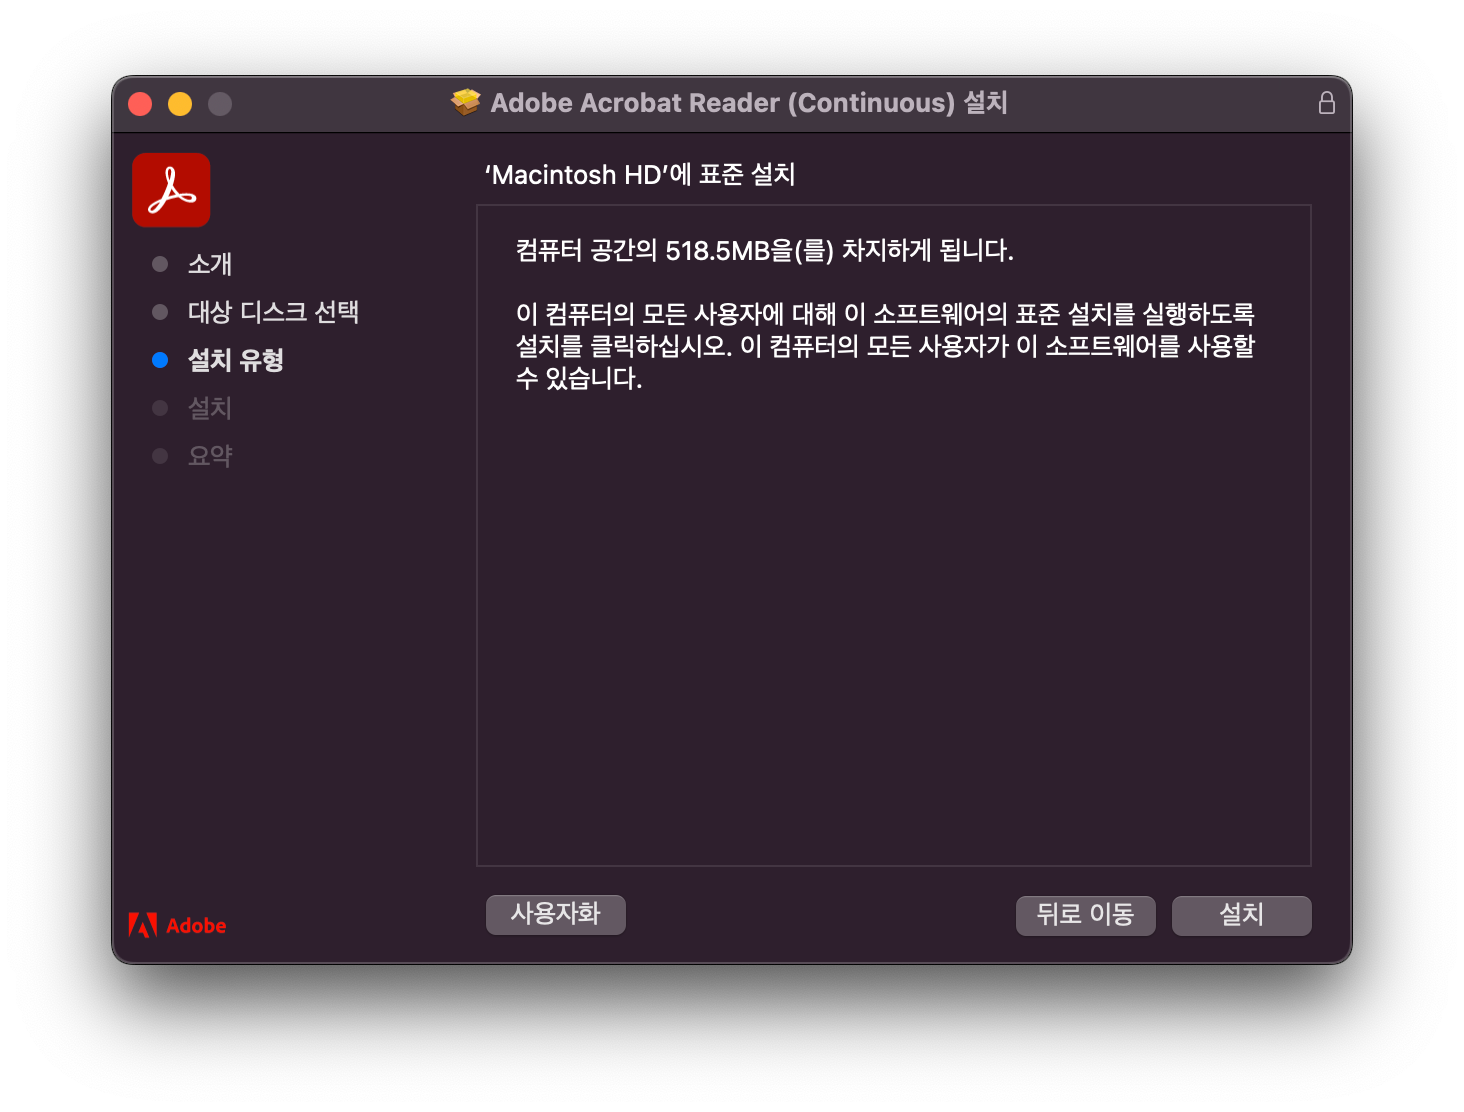Click the yellow minimize button
Screen dimensions: 1464x1112
pos(180,103)
